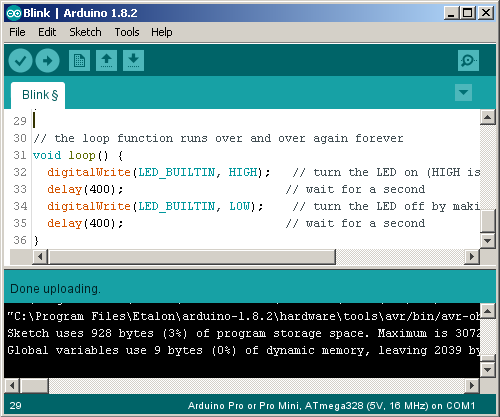Select the Blink sketch tab
This screenshot has height=417, width=500.
point(38,95)
